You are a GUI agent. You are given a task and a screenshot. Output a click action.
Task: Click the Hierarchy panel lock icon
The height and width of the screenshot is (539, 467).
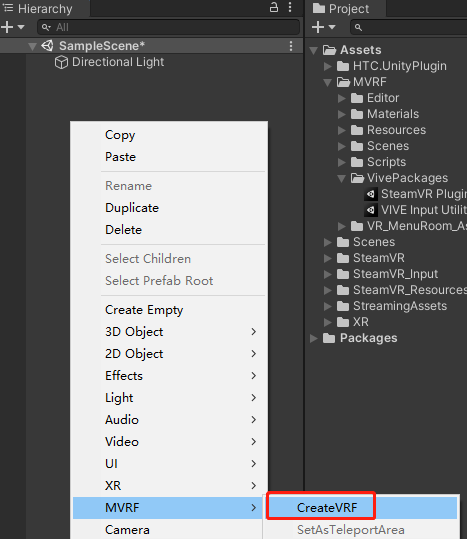click(x=274, y=7)
